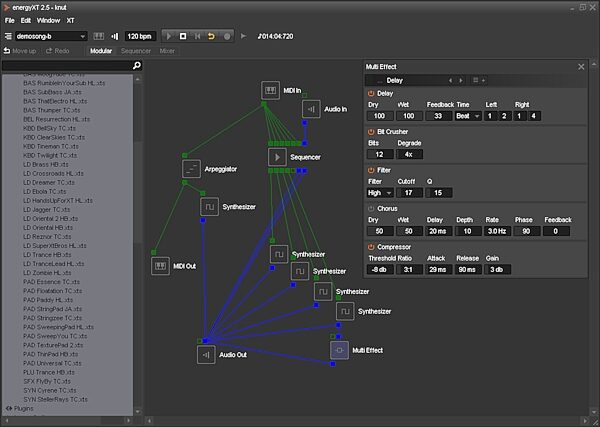This screenshot has height=427, width=600.
Task: Open the Delay Time Beat dropdown
Action: [x=468, y=116]
